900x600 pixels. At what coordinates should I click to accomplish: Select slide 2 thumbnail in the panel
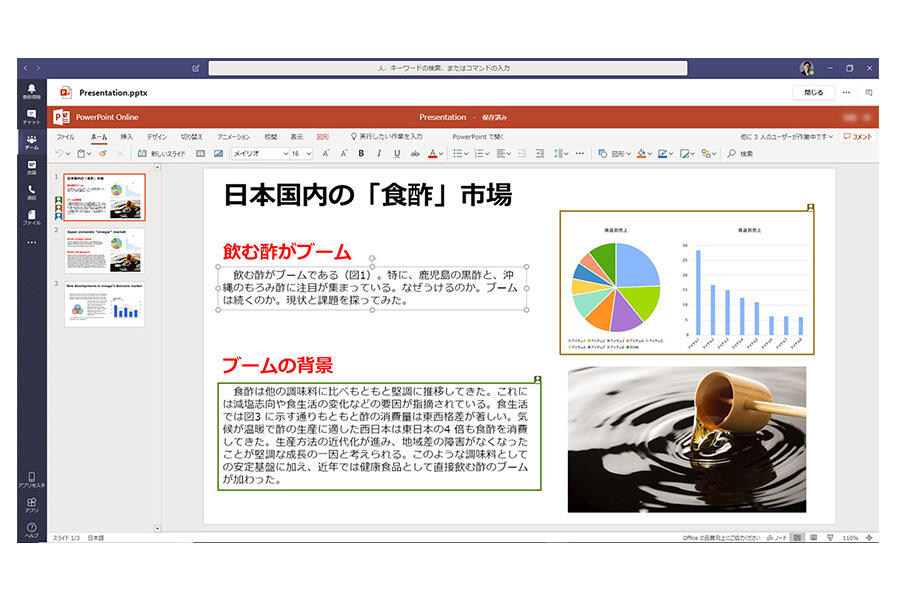105,250
